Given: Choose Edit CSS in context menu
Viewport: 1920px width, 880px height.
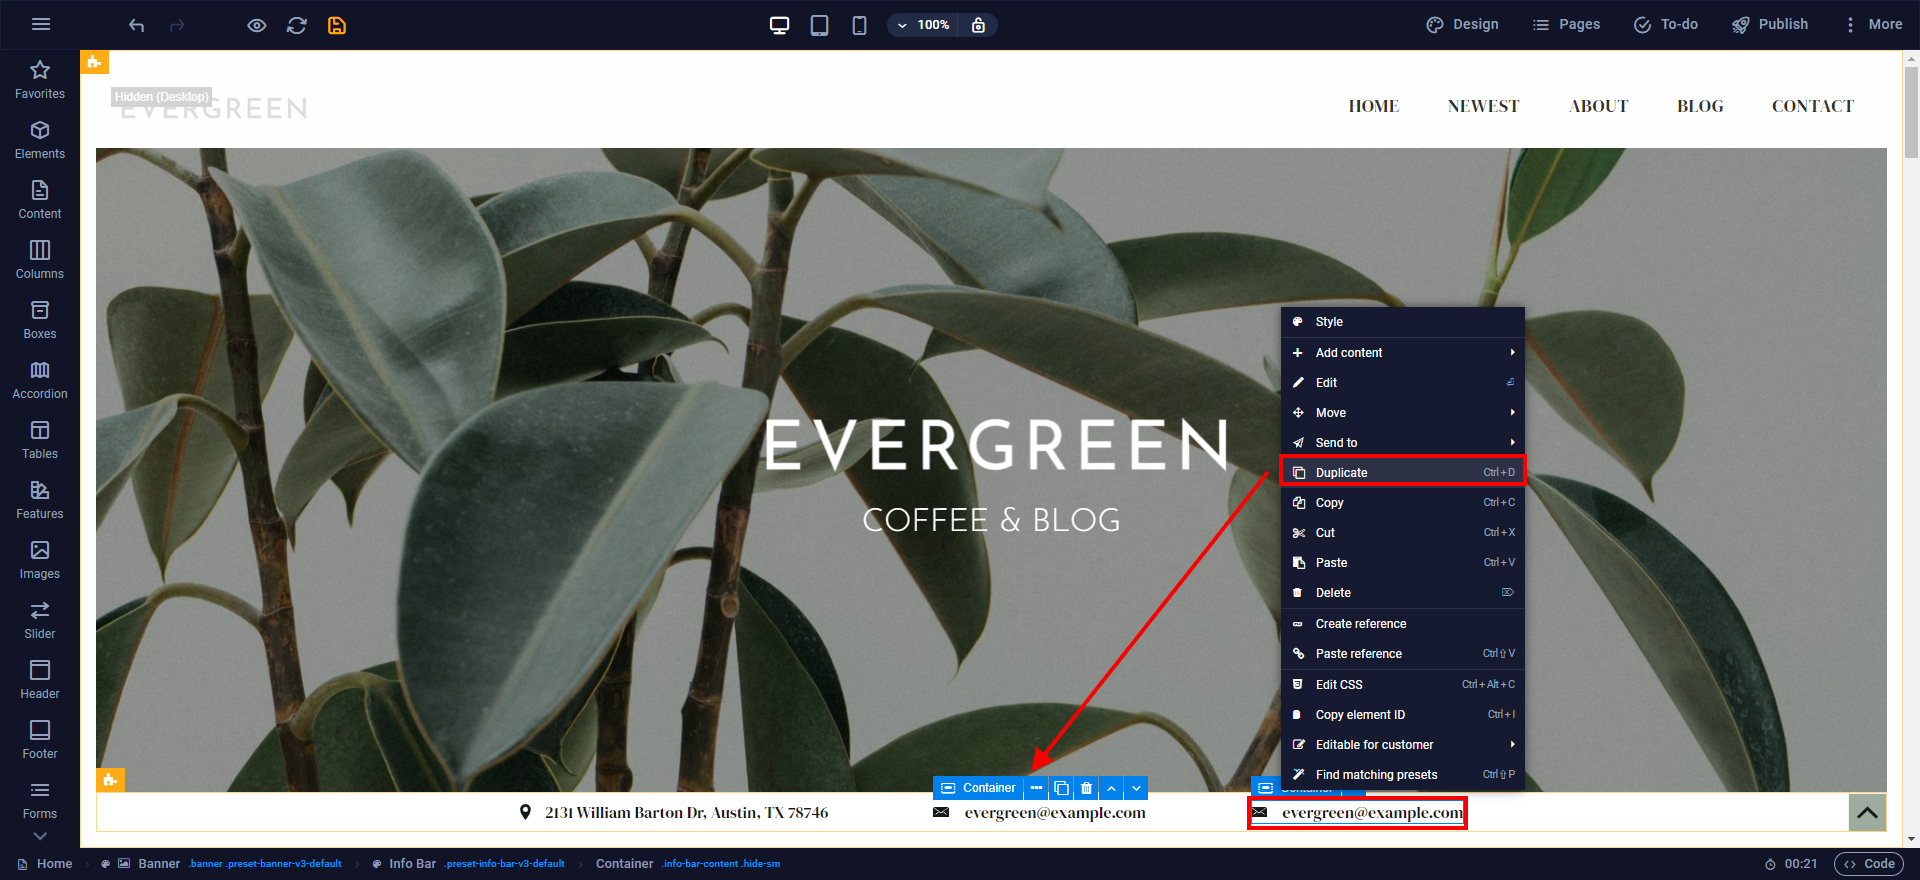Looking at the screenshot, I should tap(1402, 684).
